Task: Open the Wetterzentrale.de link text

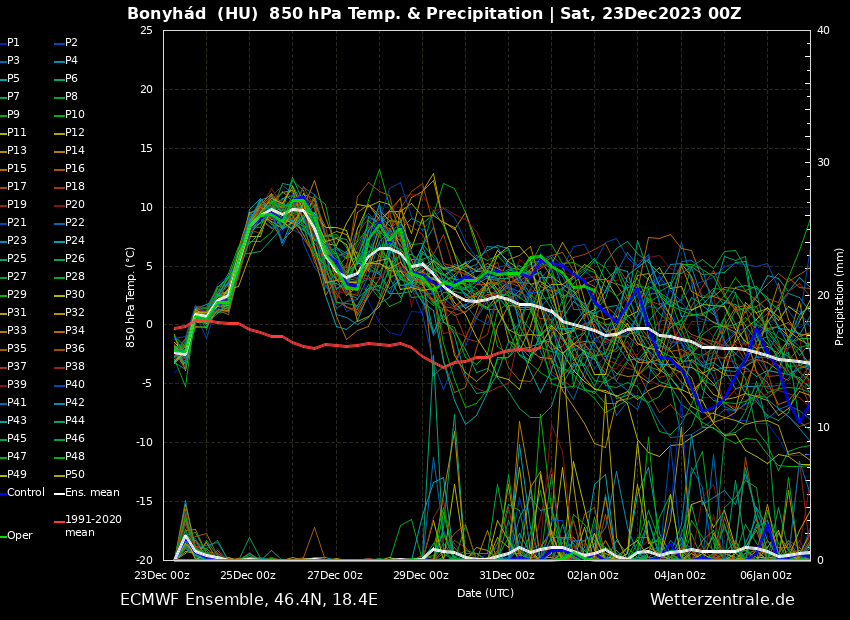Action: (722, 600)
